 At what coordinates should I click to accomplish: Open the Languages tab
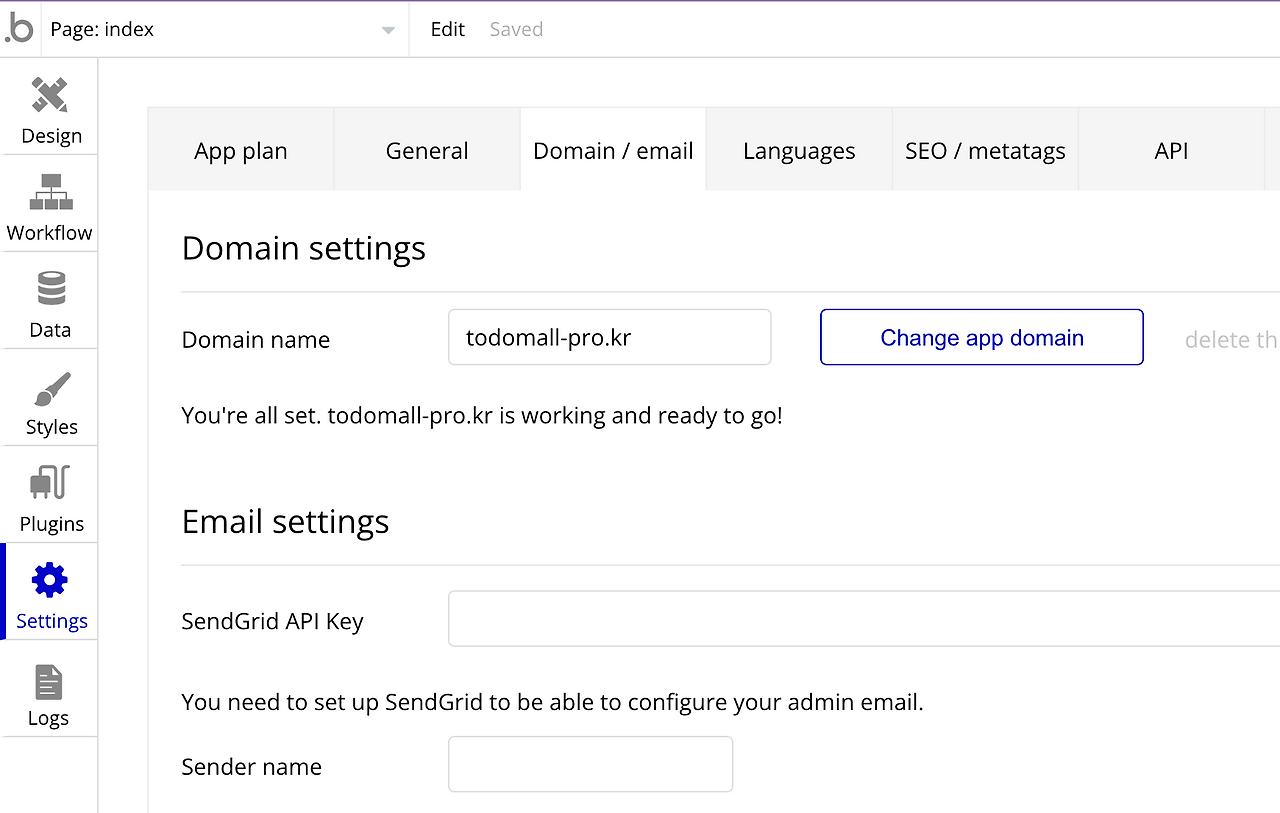pyautogui.click(x=799, y=151)
